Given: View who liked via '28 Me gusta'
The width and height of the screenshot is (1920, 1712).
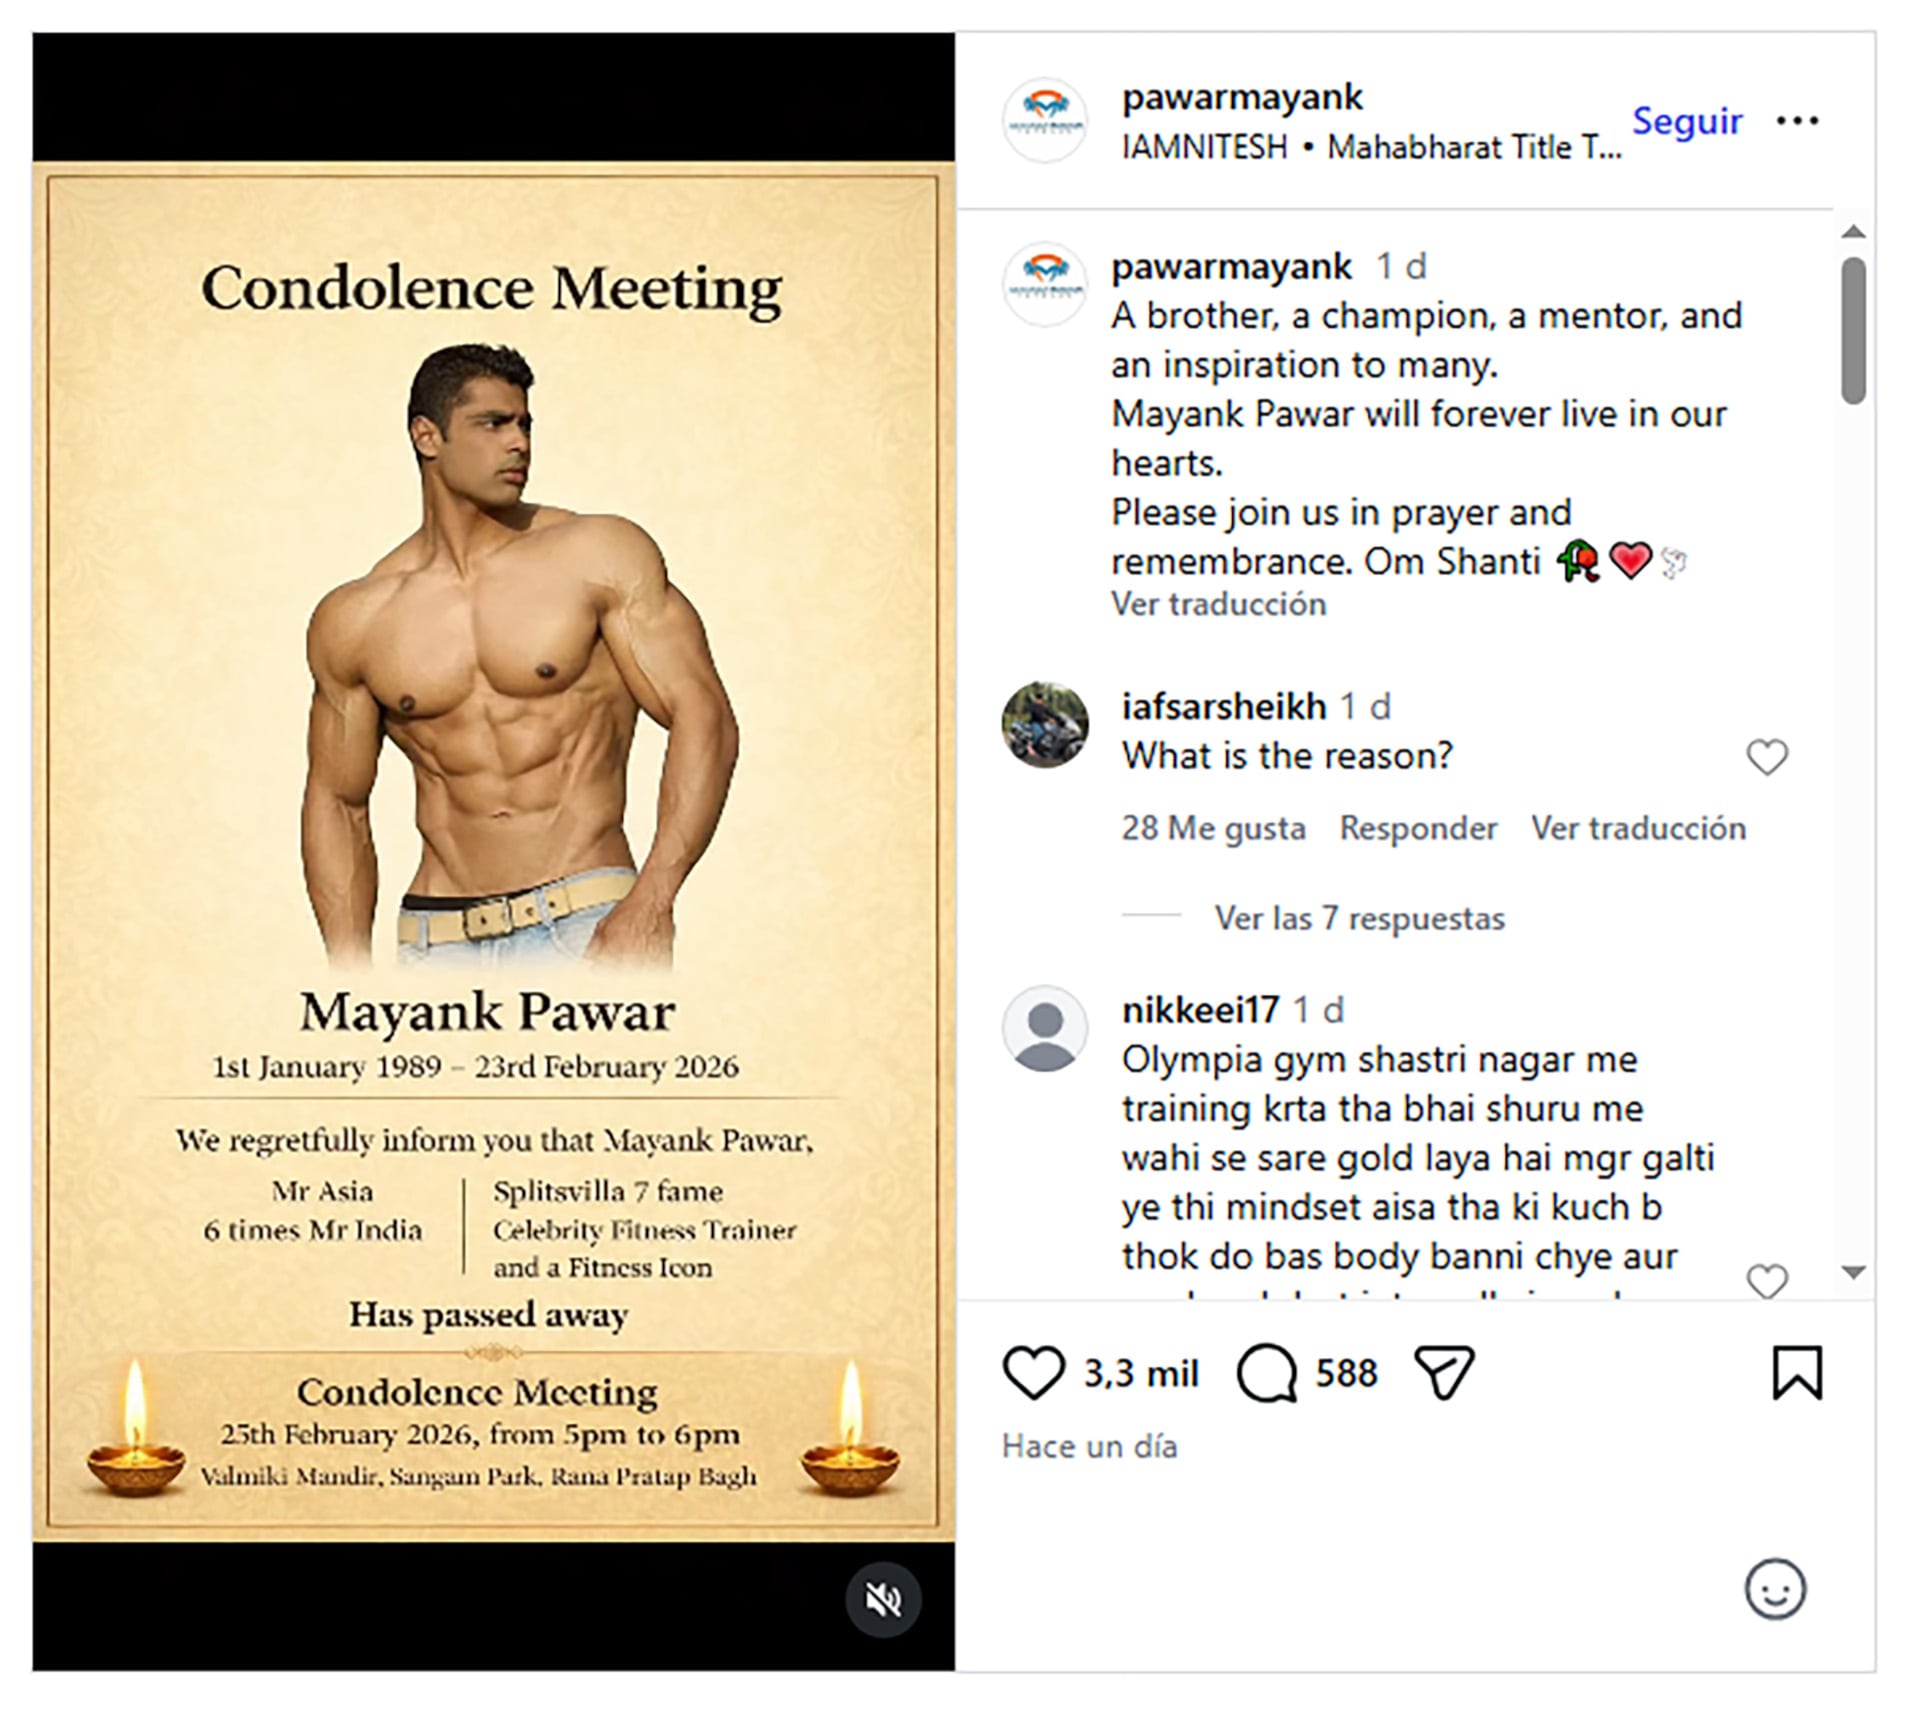Looking at the screenshot, I should [x=1213, y=828].
